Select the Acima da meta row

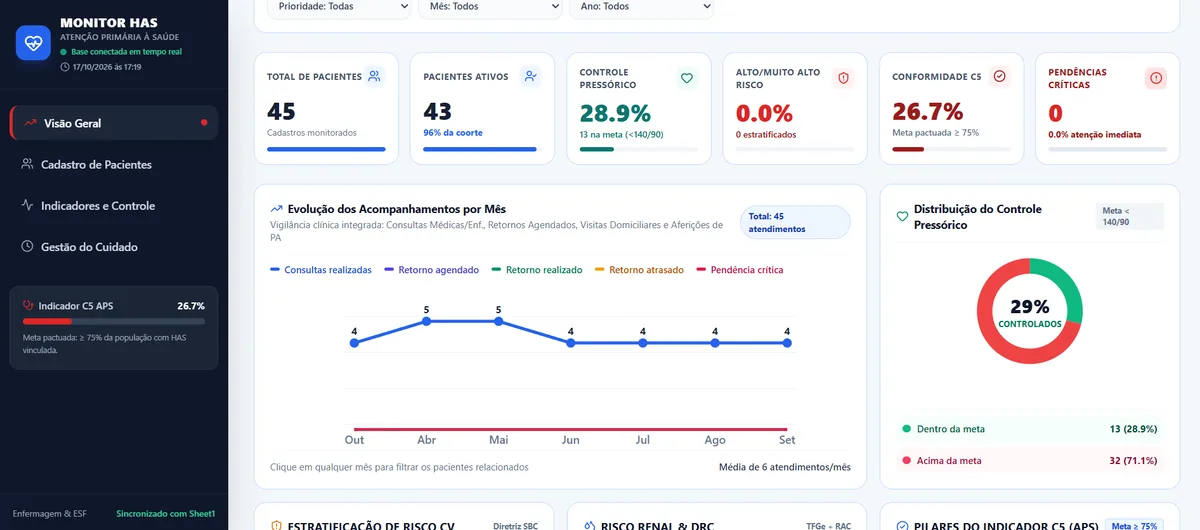1029,461
